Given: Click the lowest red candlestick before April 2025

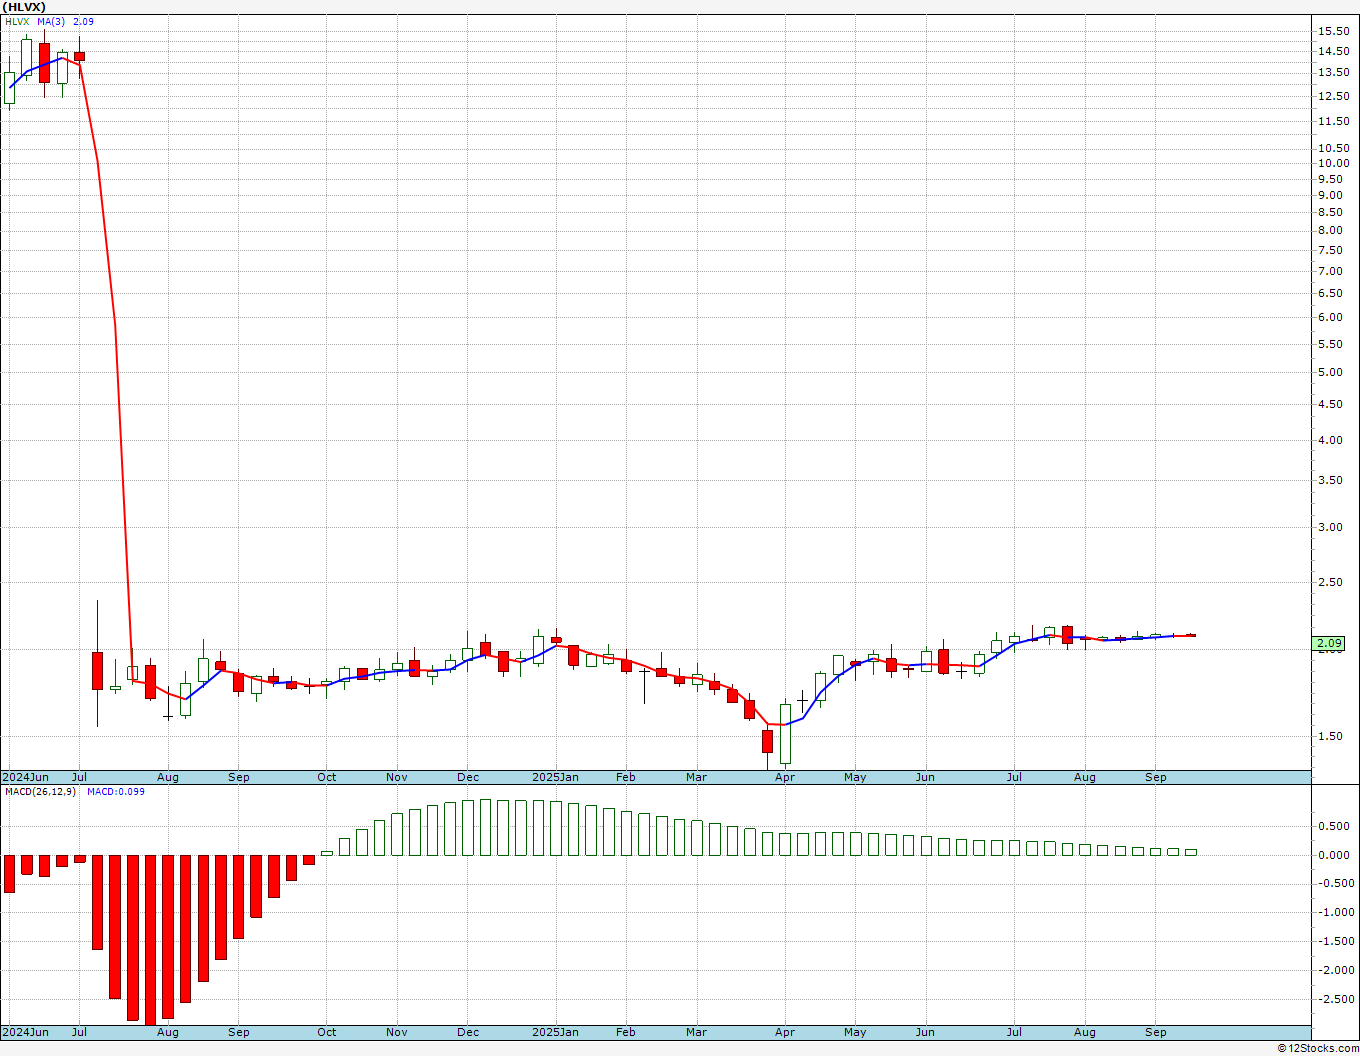Looking at the screenshot, I should tap(767, 741).
